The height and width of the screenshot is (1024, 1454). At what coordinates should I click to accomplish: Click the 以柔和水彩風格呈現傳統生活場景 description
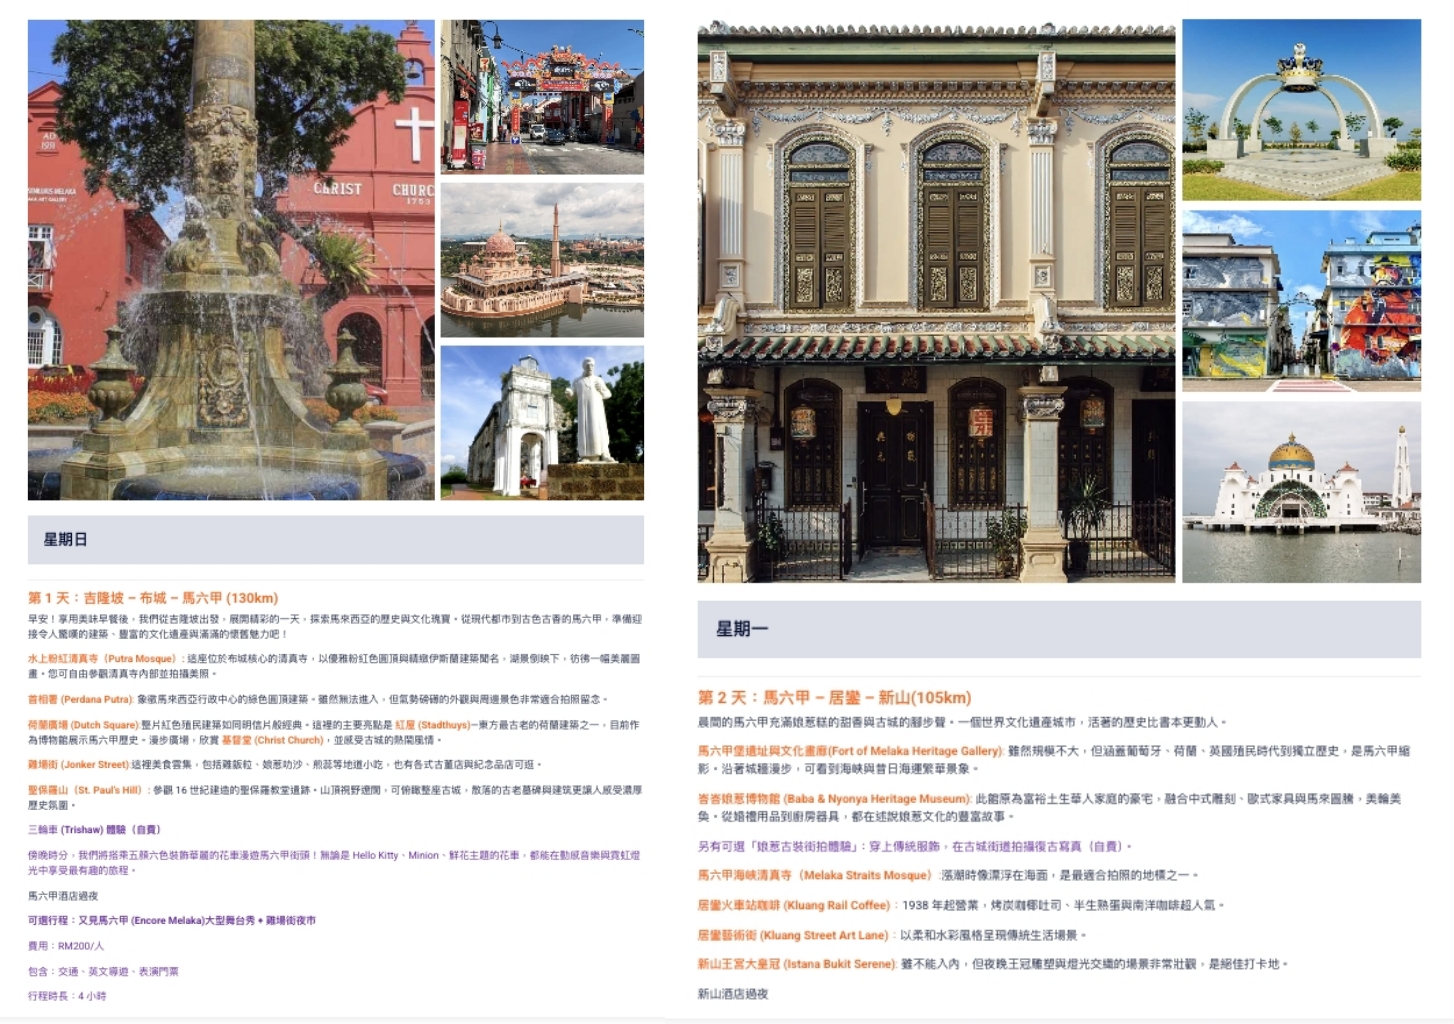(992, 935)
